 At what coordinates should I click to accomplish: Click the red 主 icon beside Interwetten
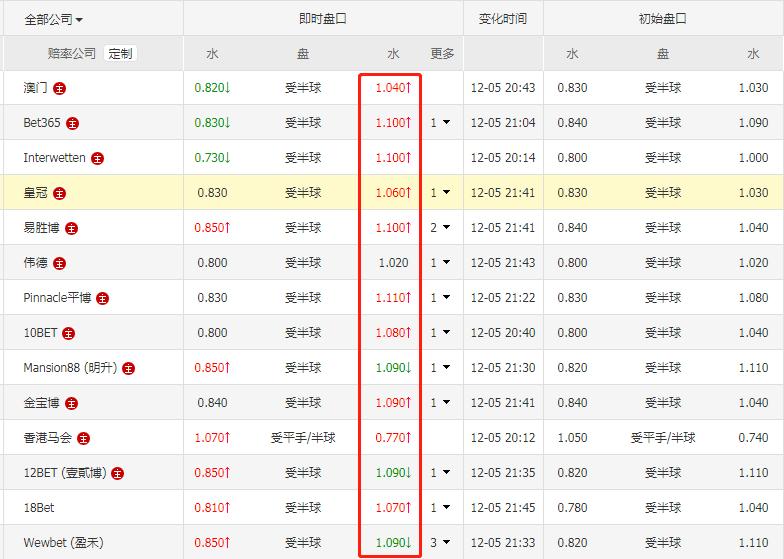coord(98,158)
